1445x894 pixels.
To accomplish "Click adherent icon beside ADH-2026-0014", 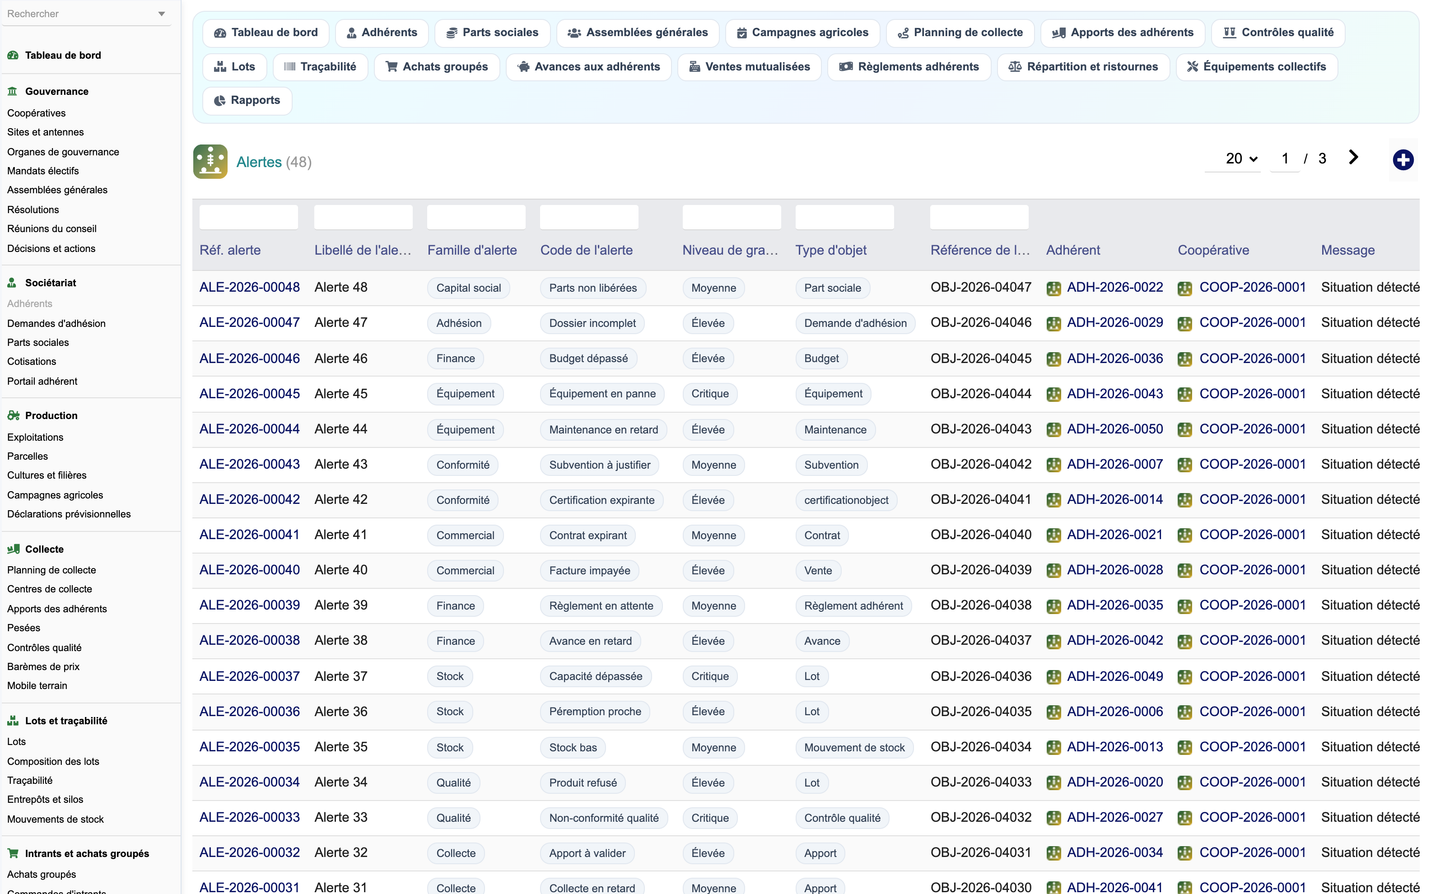I will (1053, 500).
